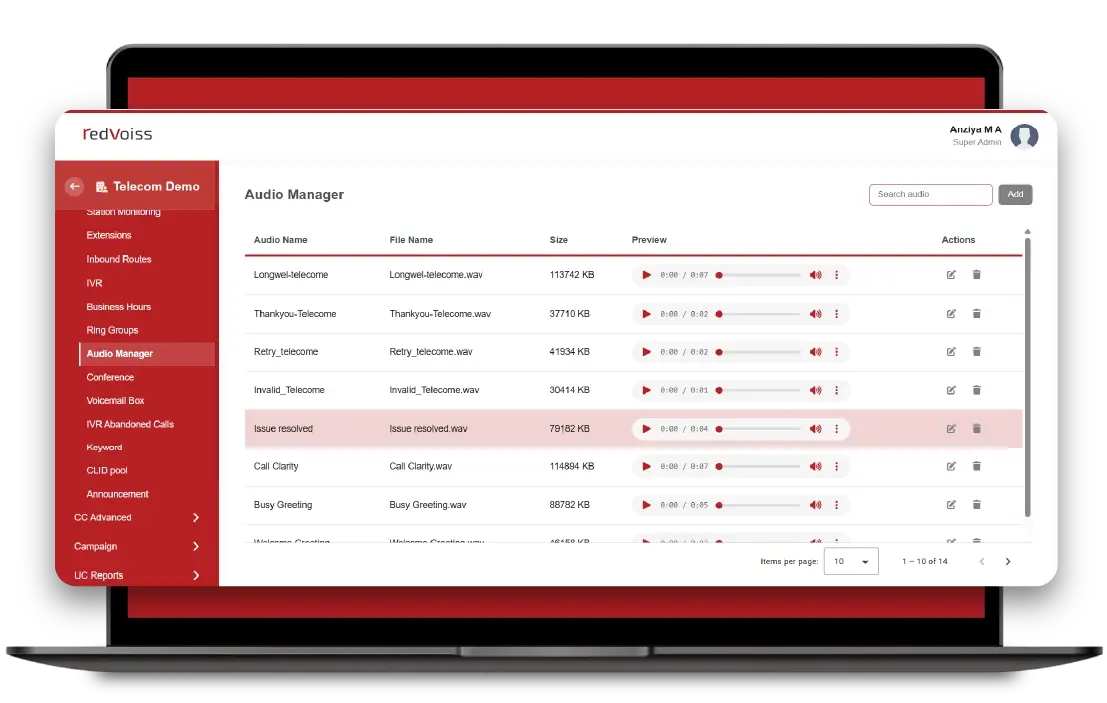Open Ring Groups in the sidebar
The height and width of the screenshot is (703, 1107).
[112, 330]
